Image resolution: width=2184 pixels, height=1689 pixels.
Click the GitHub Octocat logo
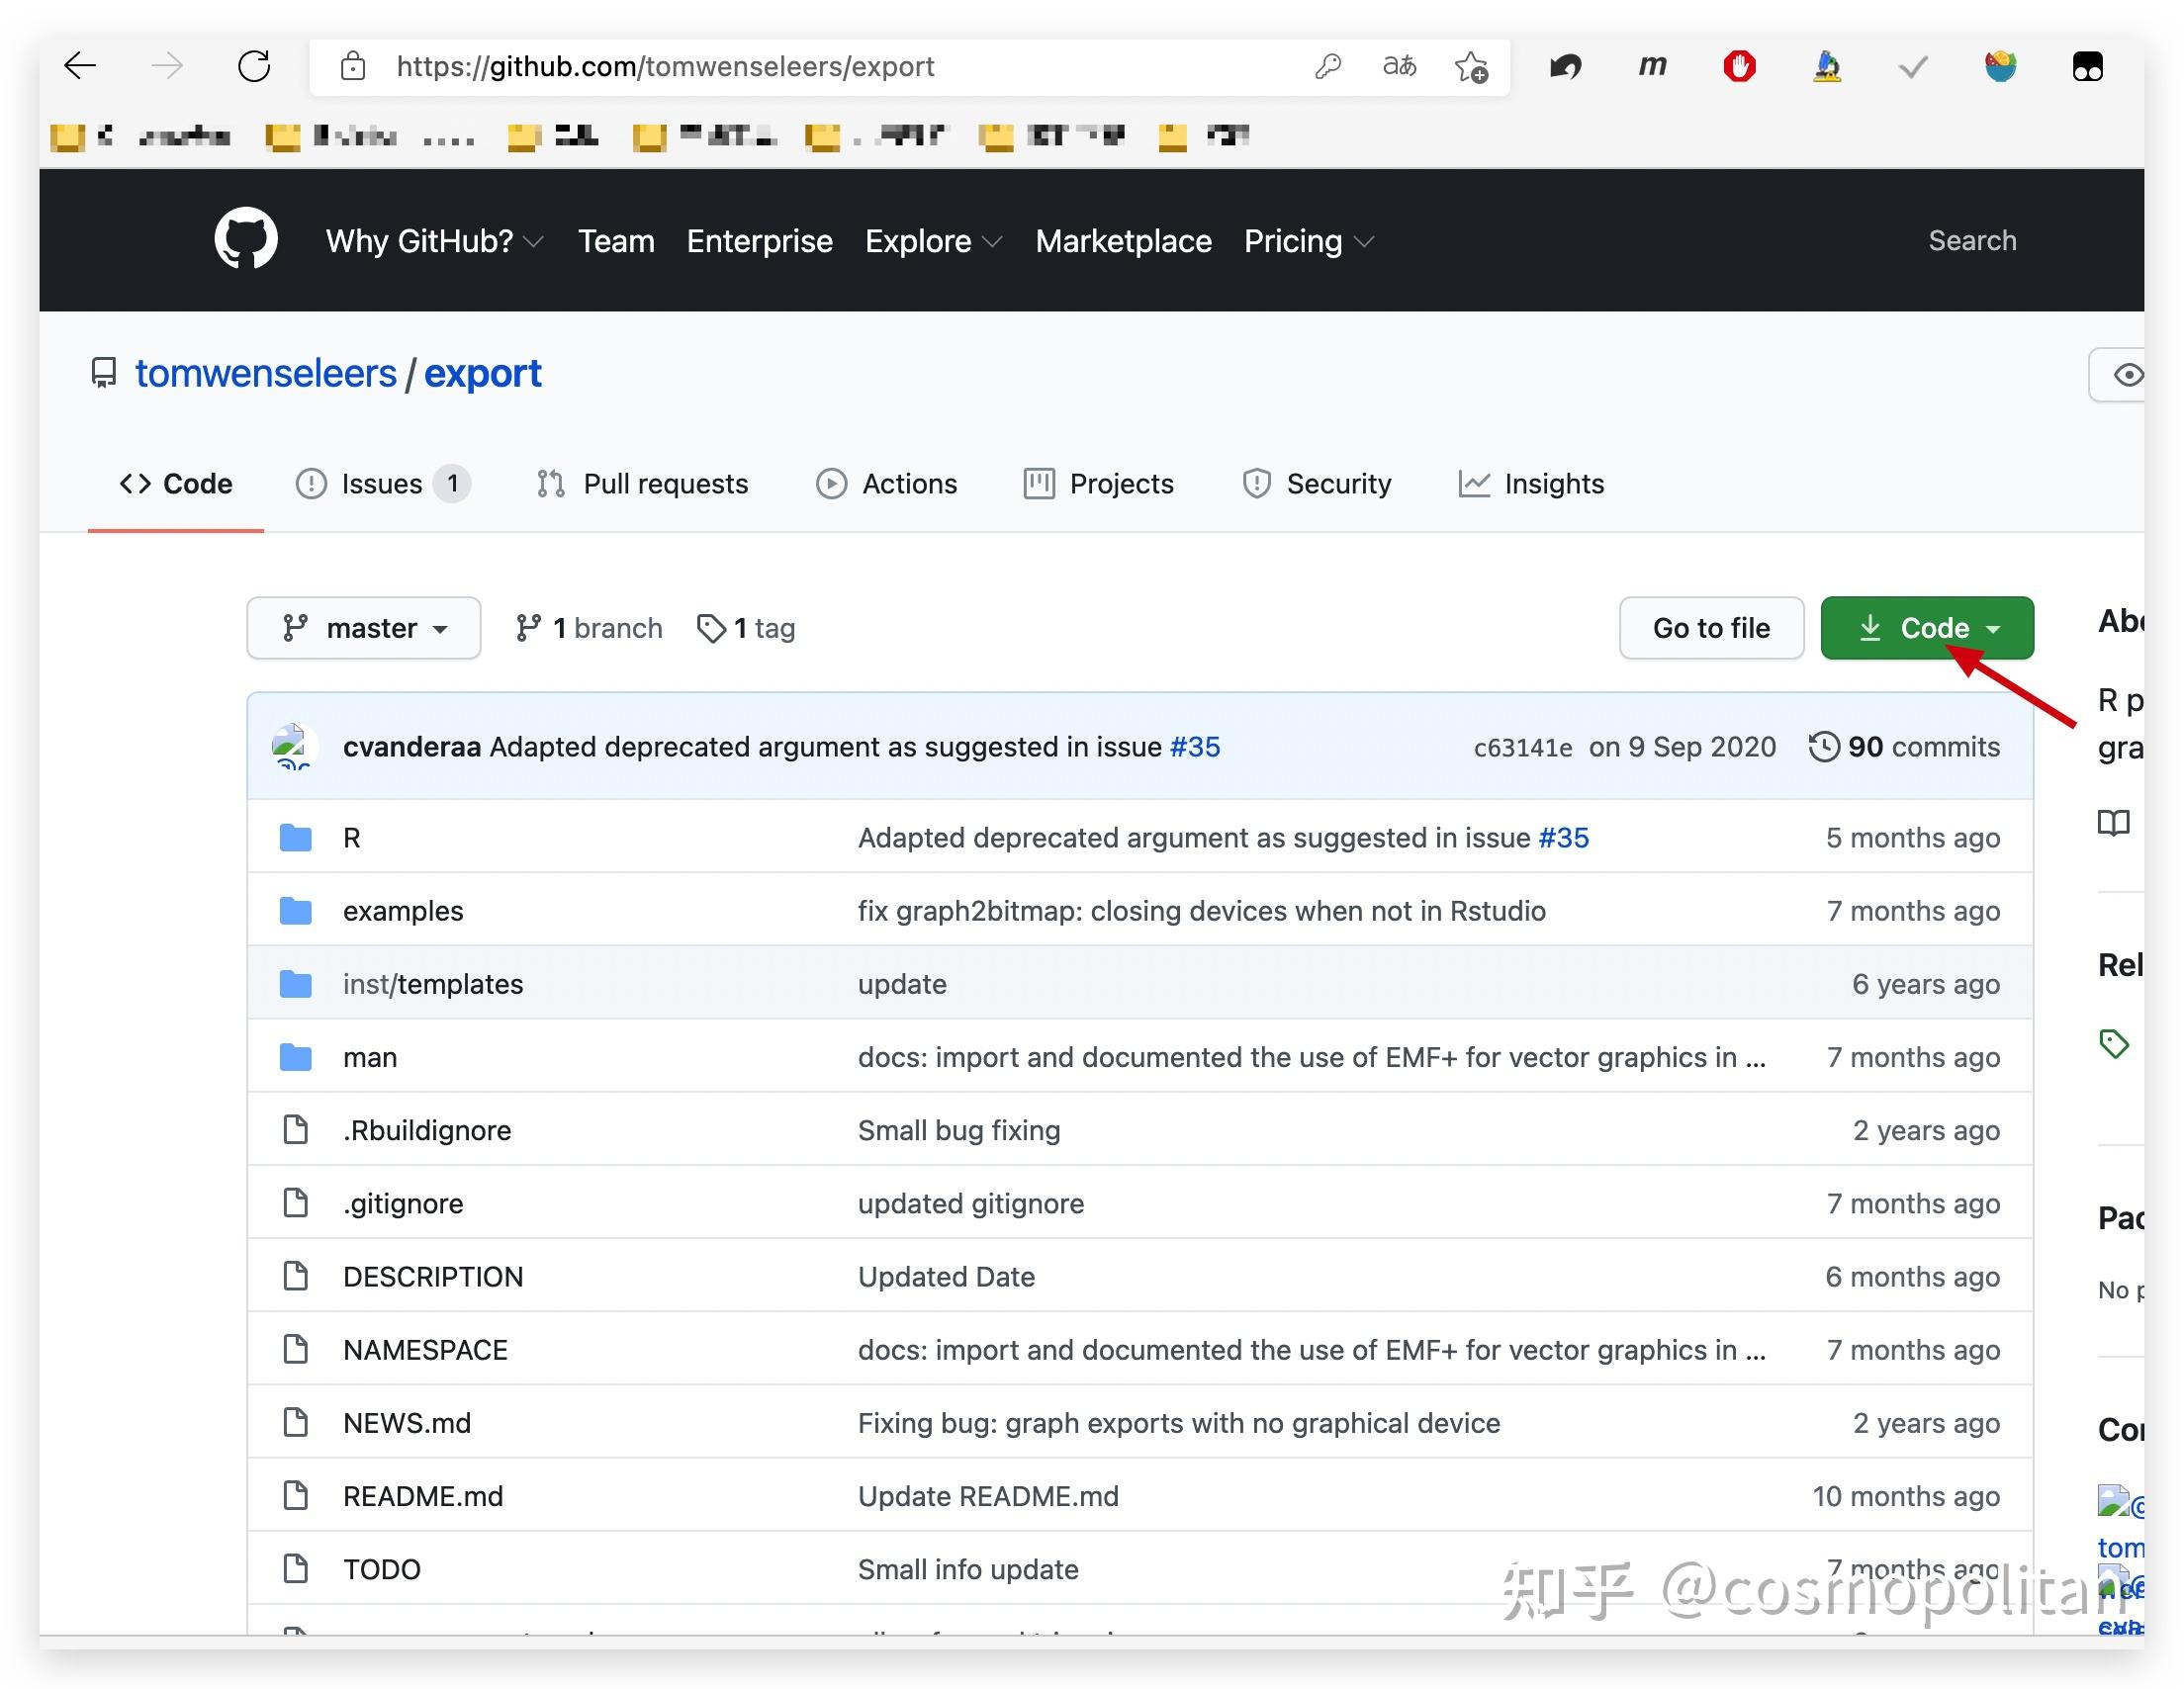[x=245, y=239]
